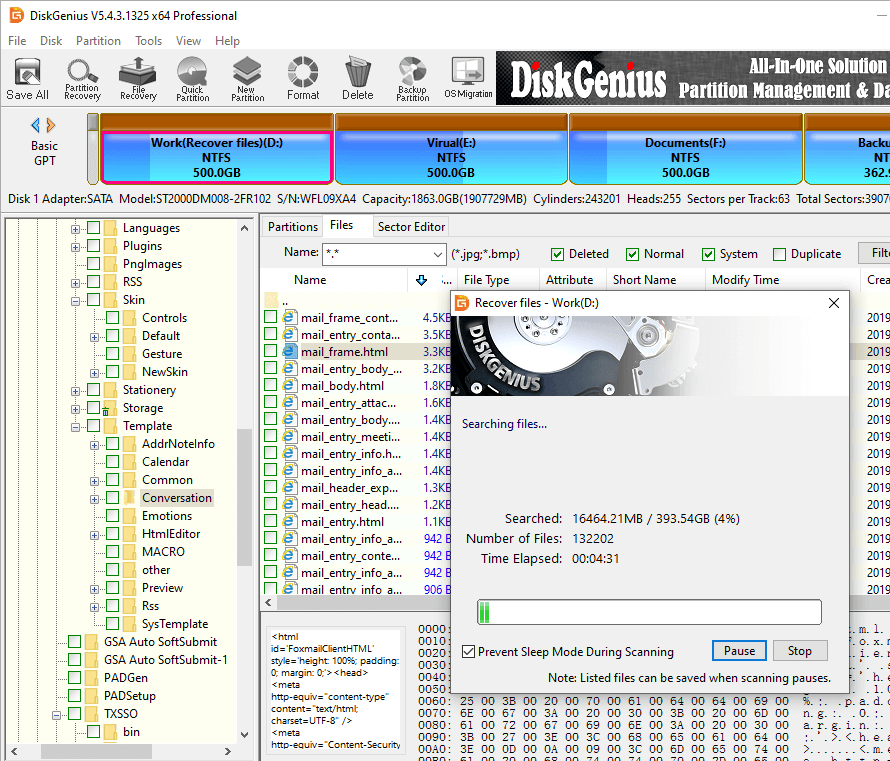Image resolution: width=890 pixels, height=761 pixels.
Task: Launch the File Recovery tool
Action: [138, 78]
